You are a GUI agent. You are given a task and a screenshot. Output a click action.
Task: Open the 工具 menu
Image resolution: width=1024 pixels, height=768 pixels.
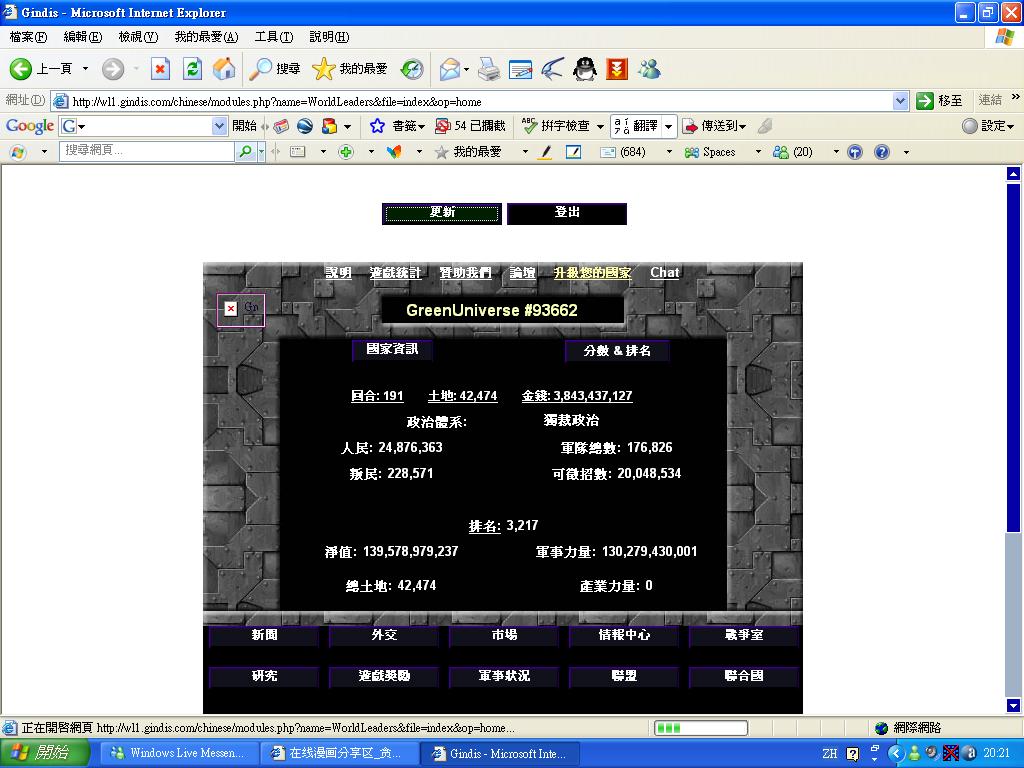click(x=274, y=37)
